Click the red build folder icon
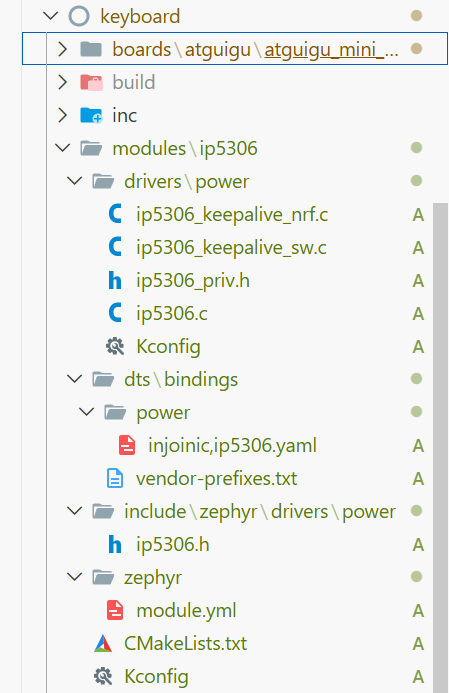 [91, 82]
